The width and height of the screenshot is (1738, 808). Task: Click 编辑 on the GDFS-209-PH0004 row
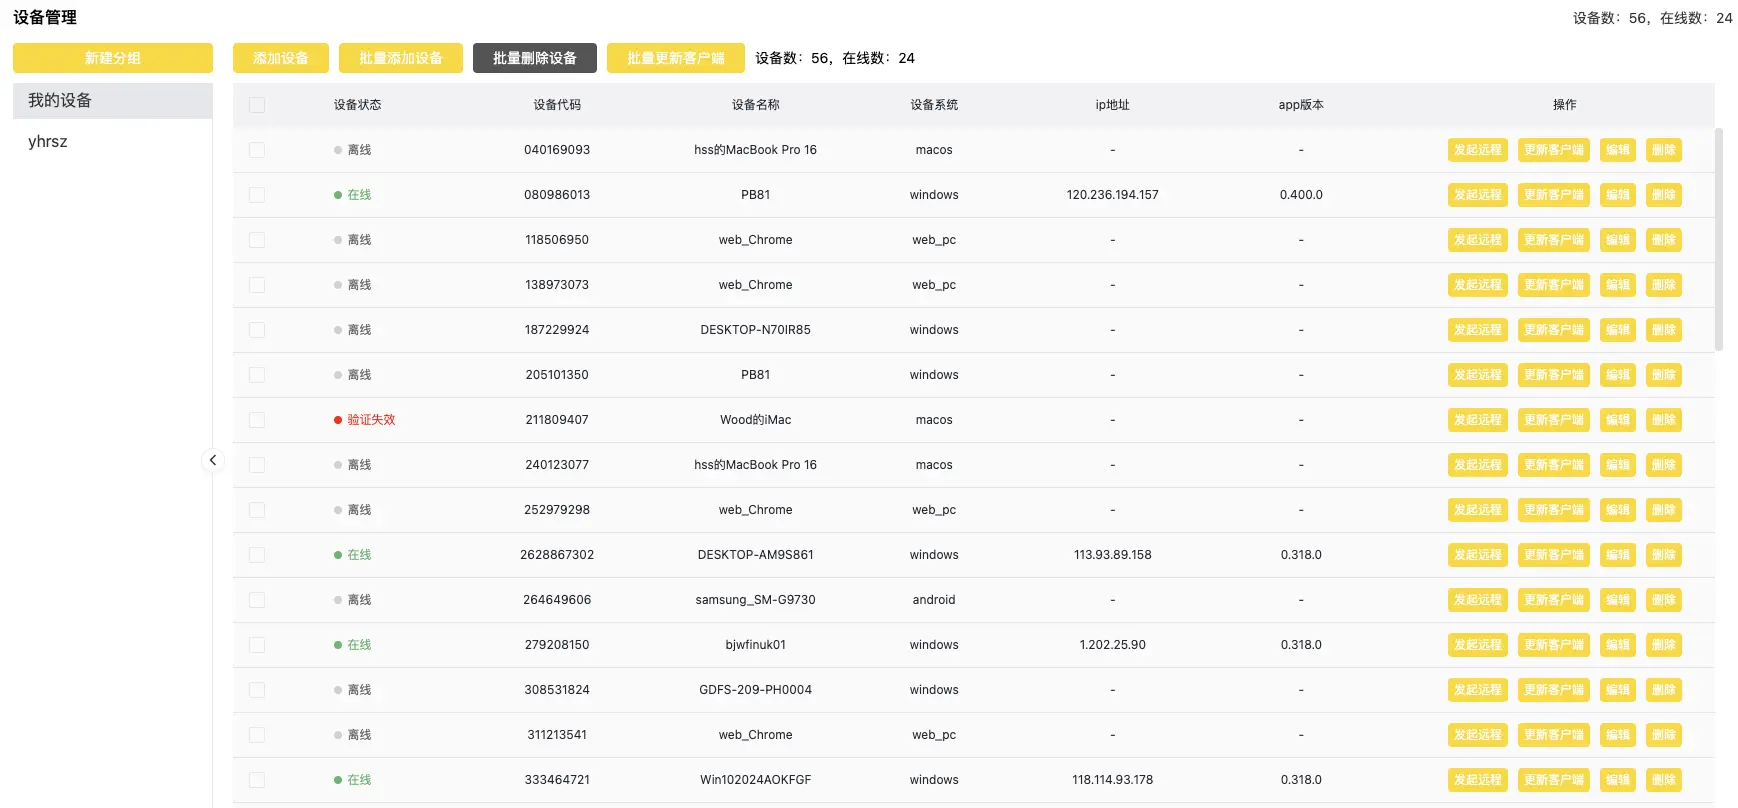tap(1617, 690)
